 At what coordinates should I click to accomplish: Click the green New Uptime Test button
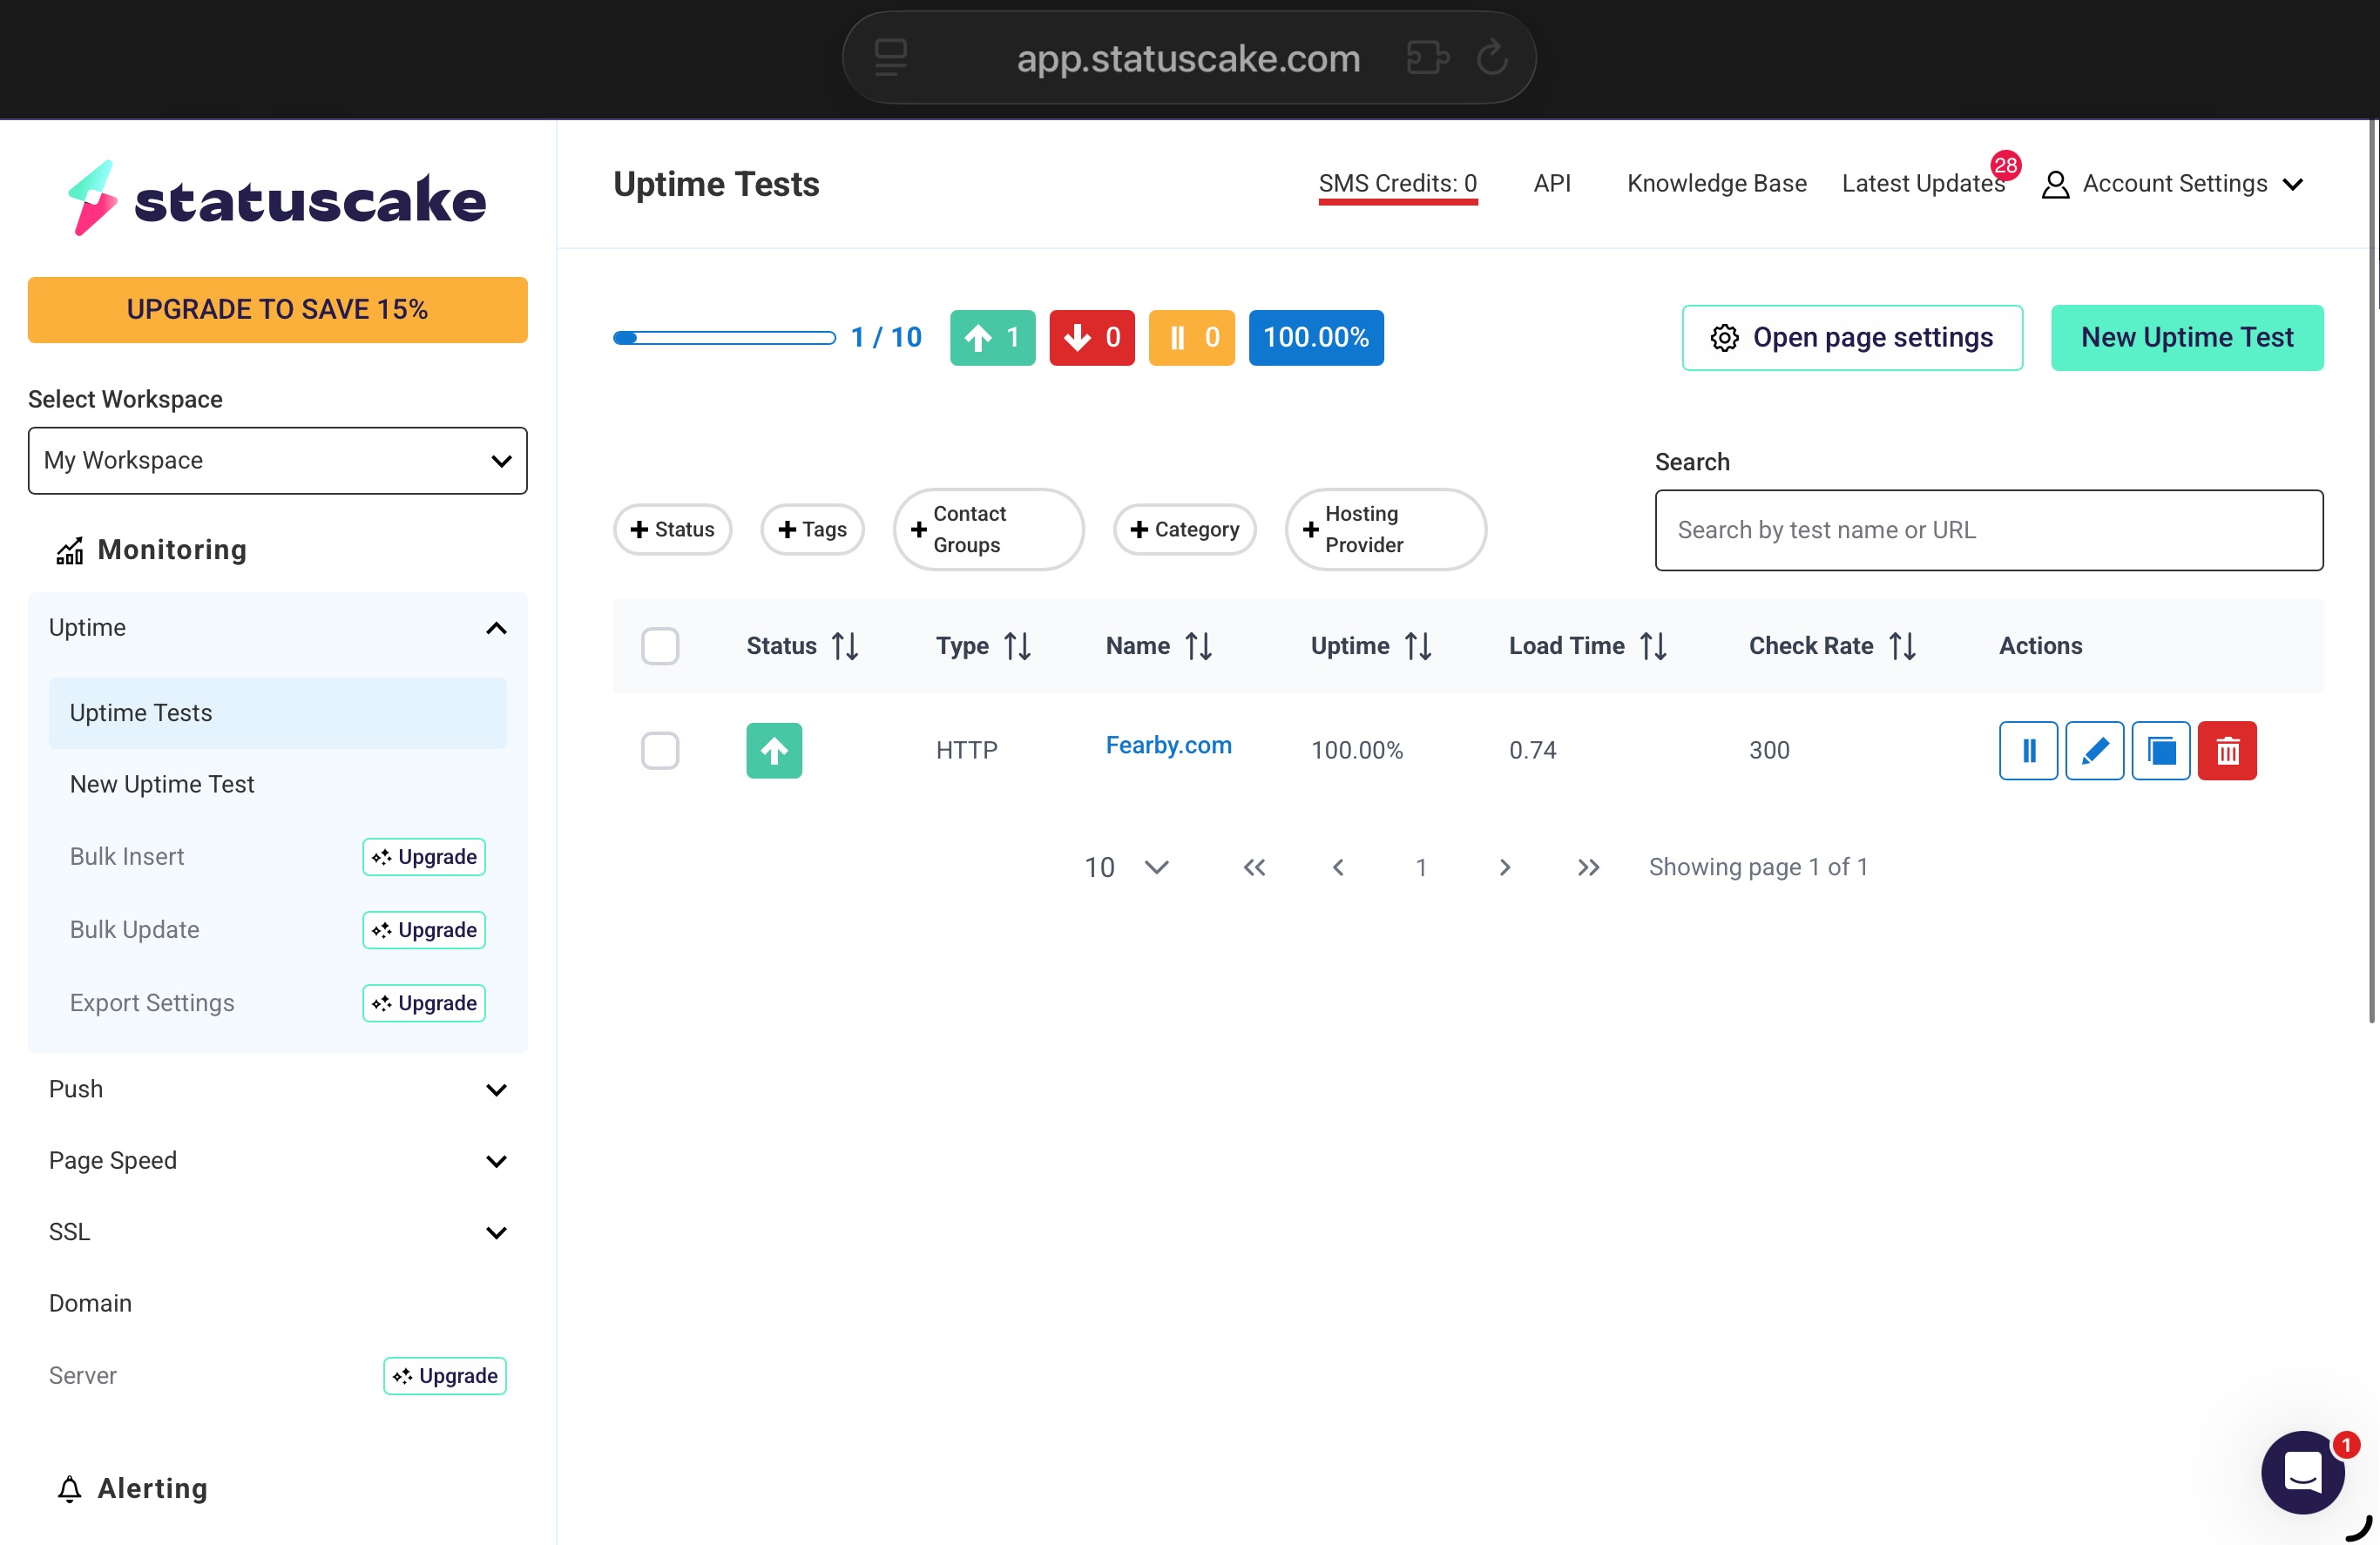tap(2186, 338)
